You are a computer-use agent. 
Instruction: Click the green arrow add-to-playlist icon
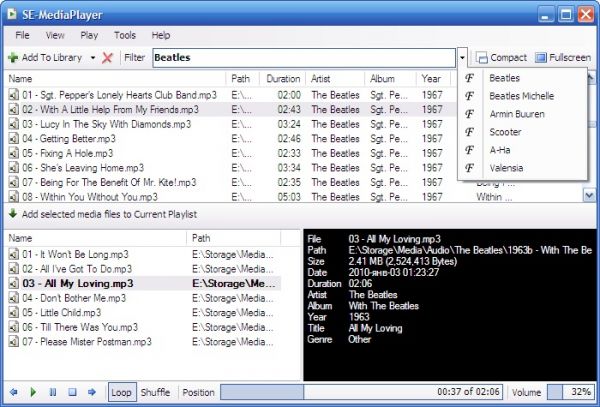[12, 214]
